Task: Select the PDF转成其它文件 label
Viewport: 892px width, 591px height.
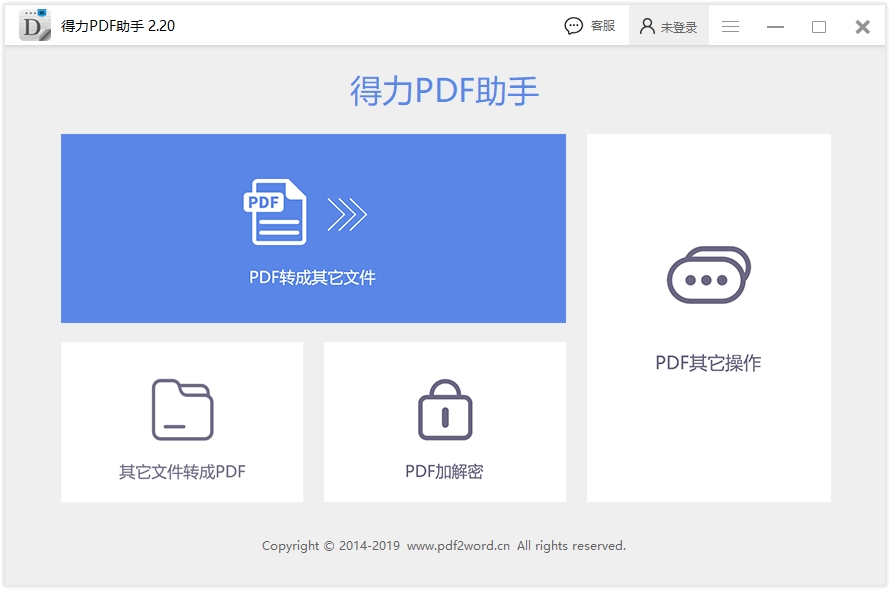Action: coord(312,278)
